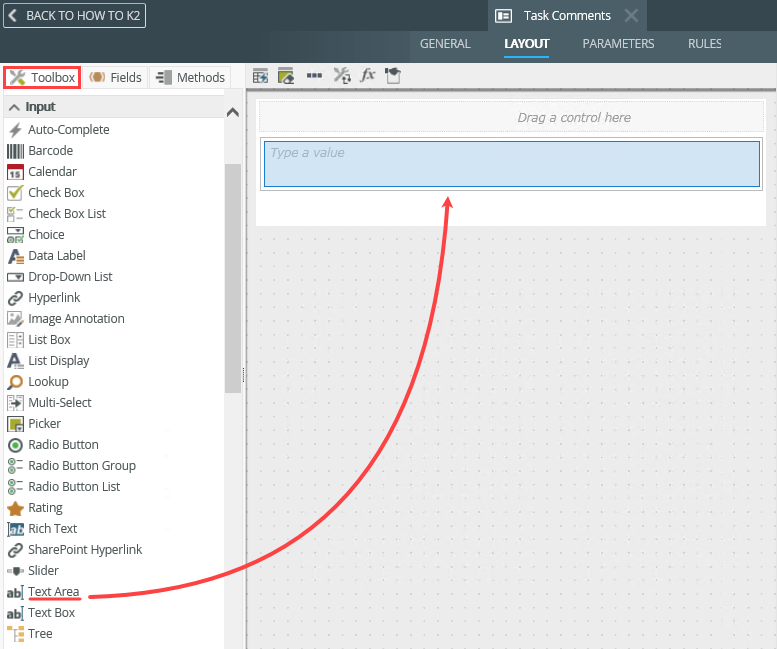The image size is (777, 649).
Task: Click the toolbox vertical scrollbar
Action: tap(232, 278)
